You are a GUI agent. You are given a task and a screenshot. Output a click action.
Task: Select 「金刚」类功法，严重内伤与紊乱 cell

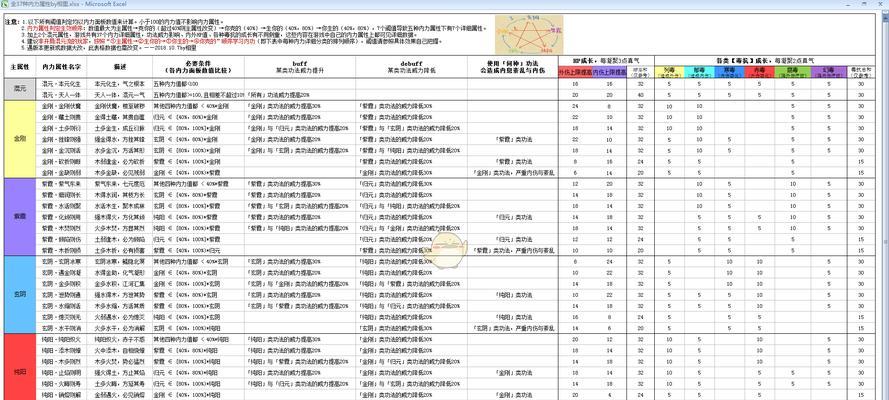pyautogui.click(x=513, y=172)
